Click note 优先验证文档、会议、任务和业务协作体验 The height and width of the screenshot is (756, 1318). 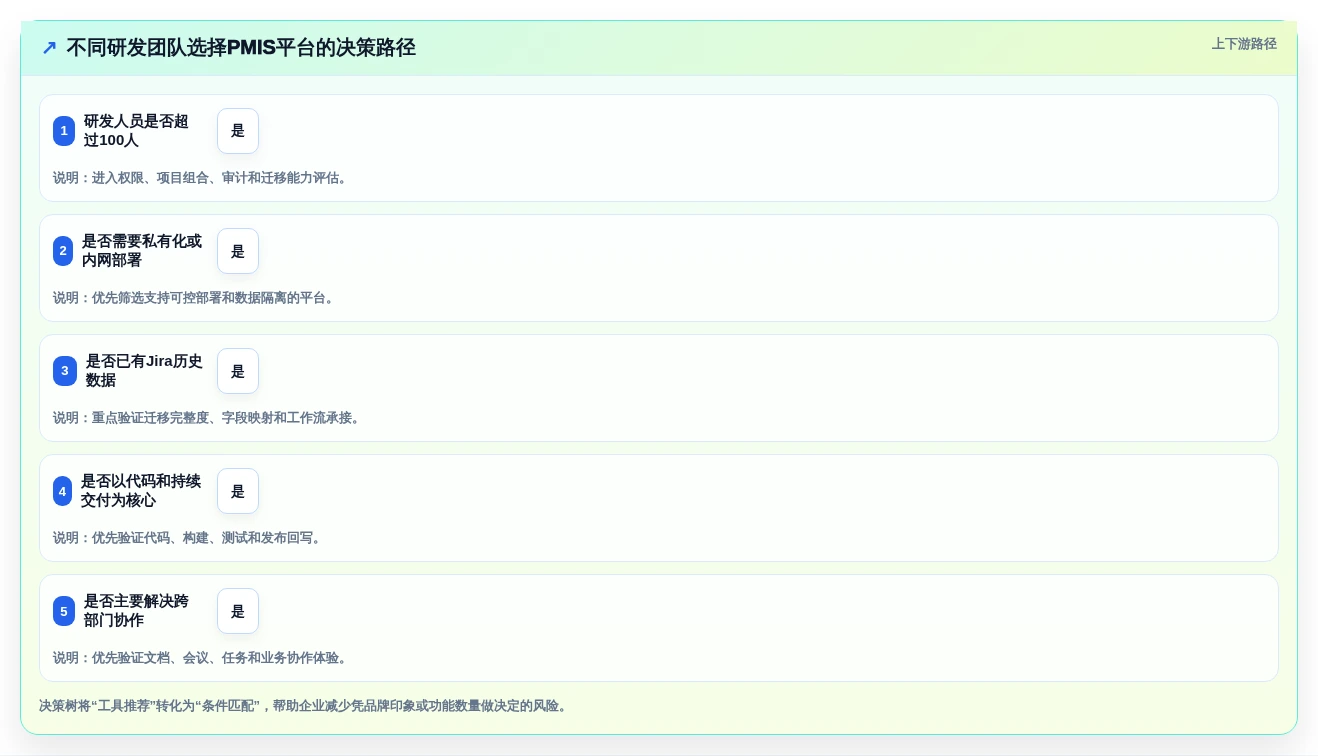[x=201, y=658]
